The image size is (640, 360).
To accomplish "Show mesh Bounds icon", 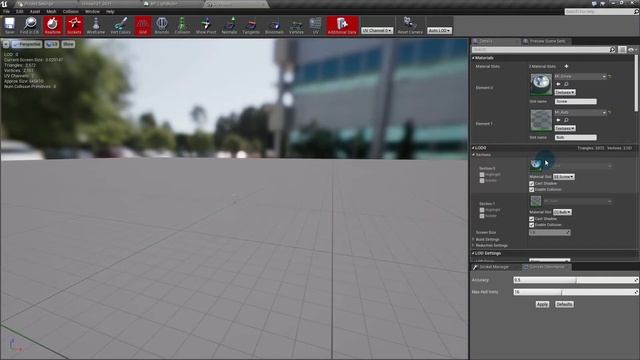I will click(x=162, y=26).
